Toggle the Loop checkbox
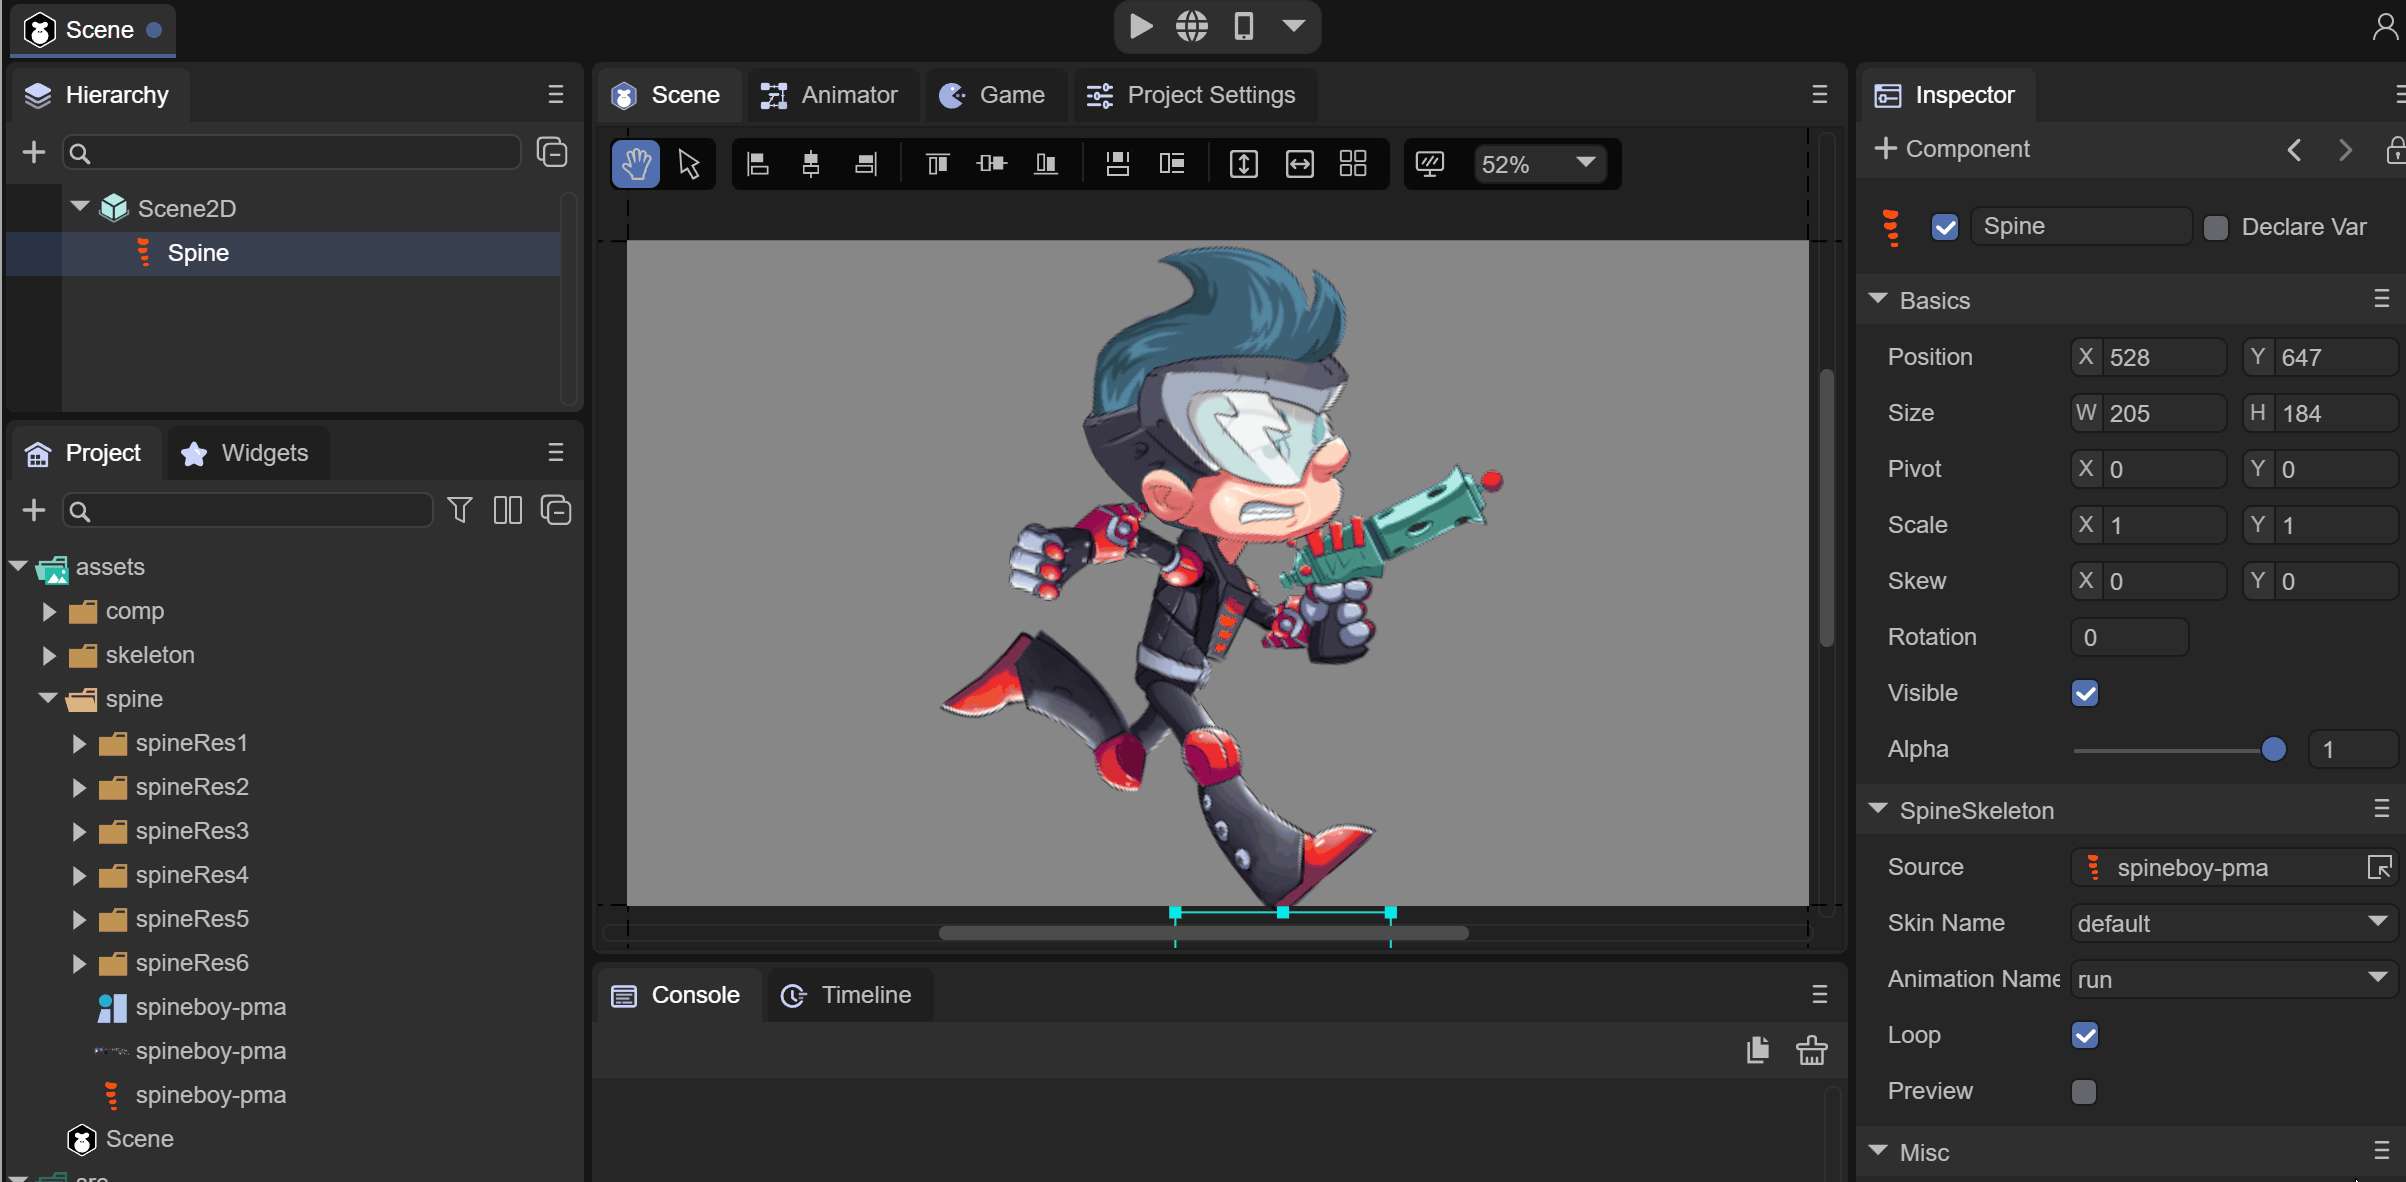 click(2085, 1035)
